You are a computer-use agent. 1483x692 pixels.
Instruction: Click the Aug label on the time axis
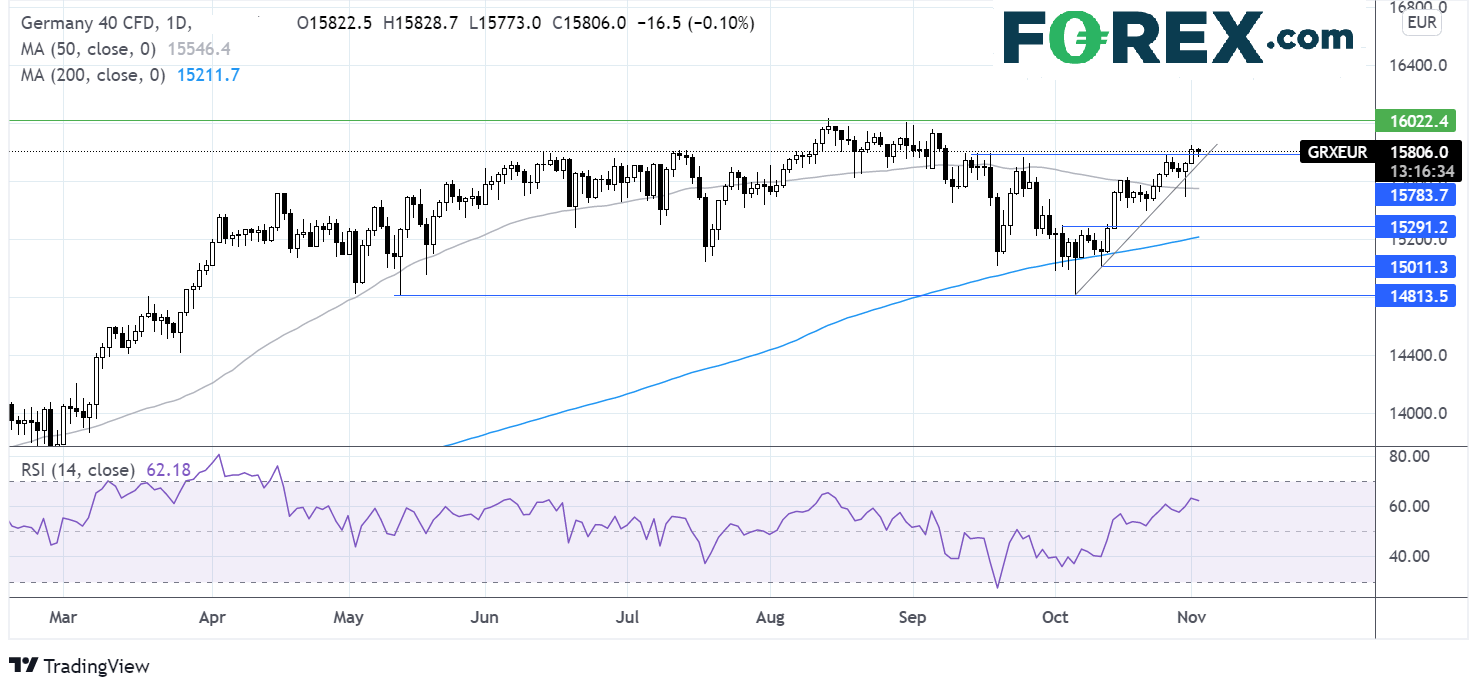(x=773, y=618)
